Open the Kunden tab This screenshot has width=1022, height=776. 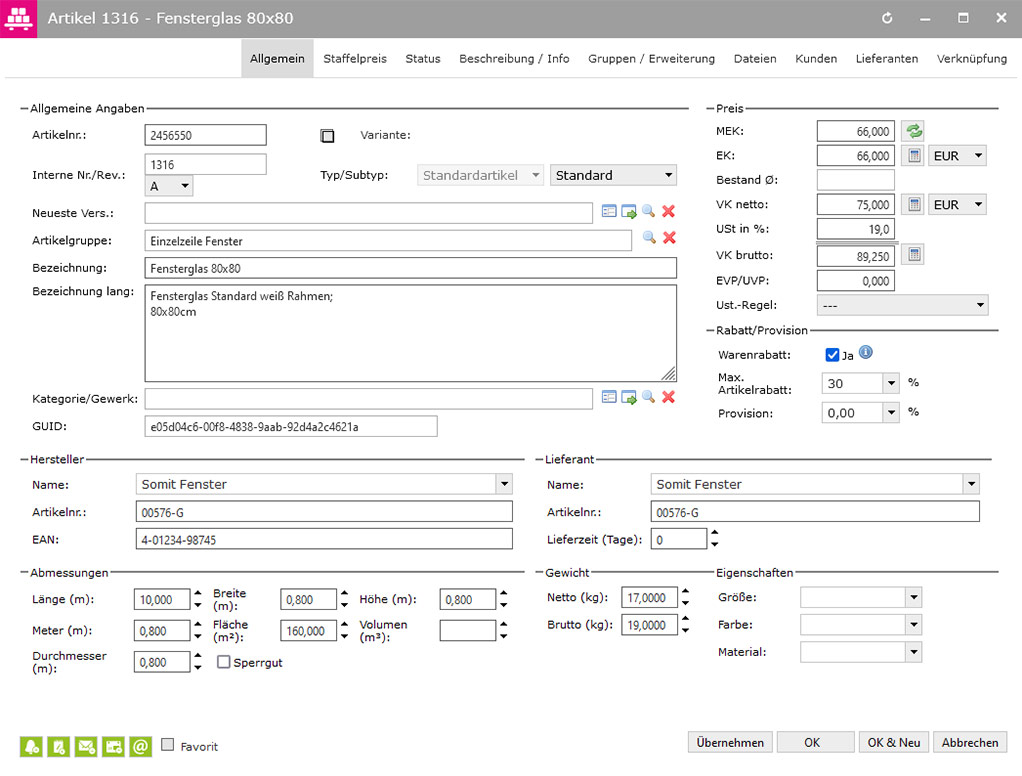pos(815,59)
